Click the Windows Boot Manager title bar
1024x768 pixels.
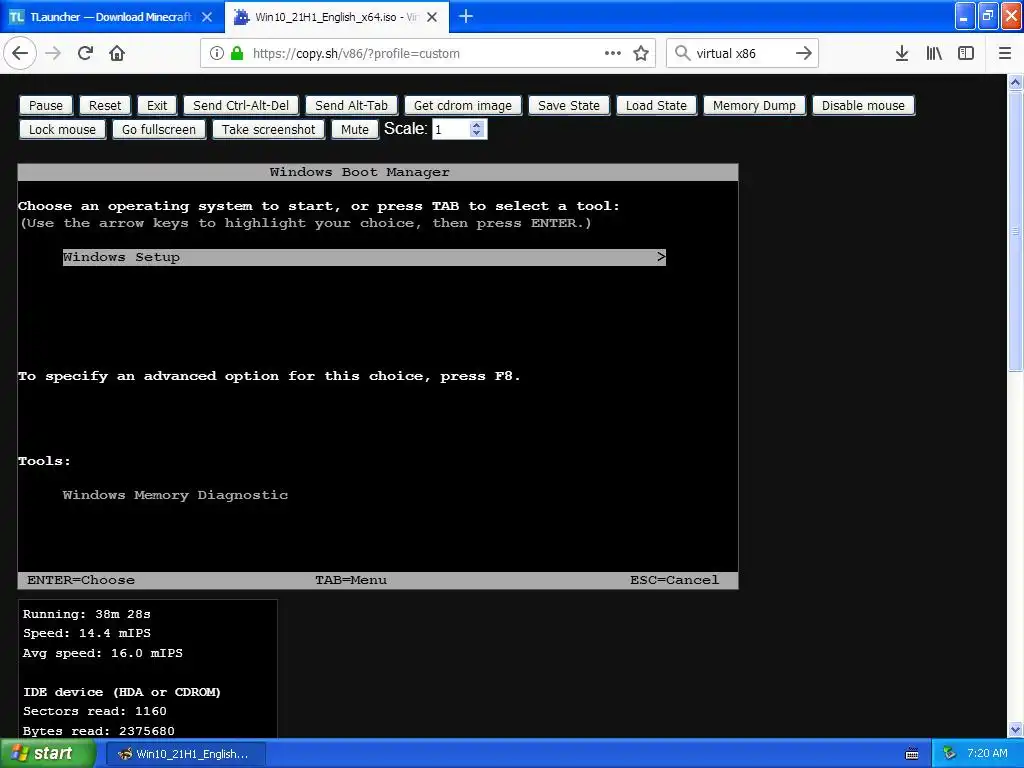[378, 172]
